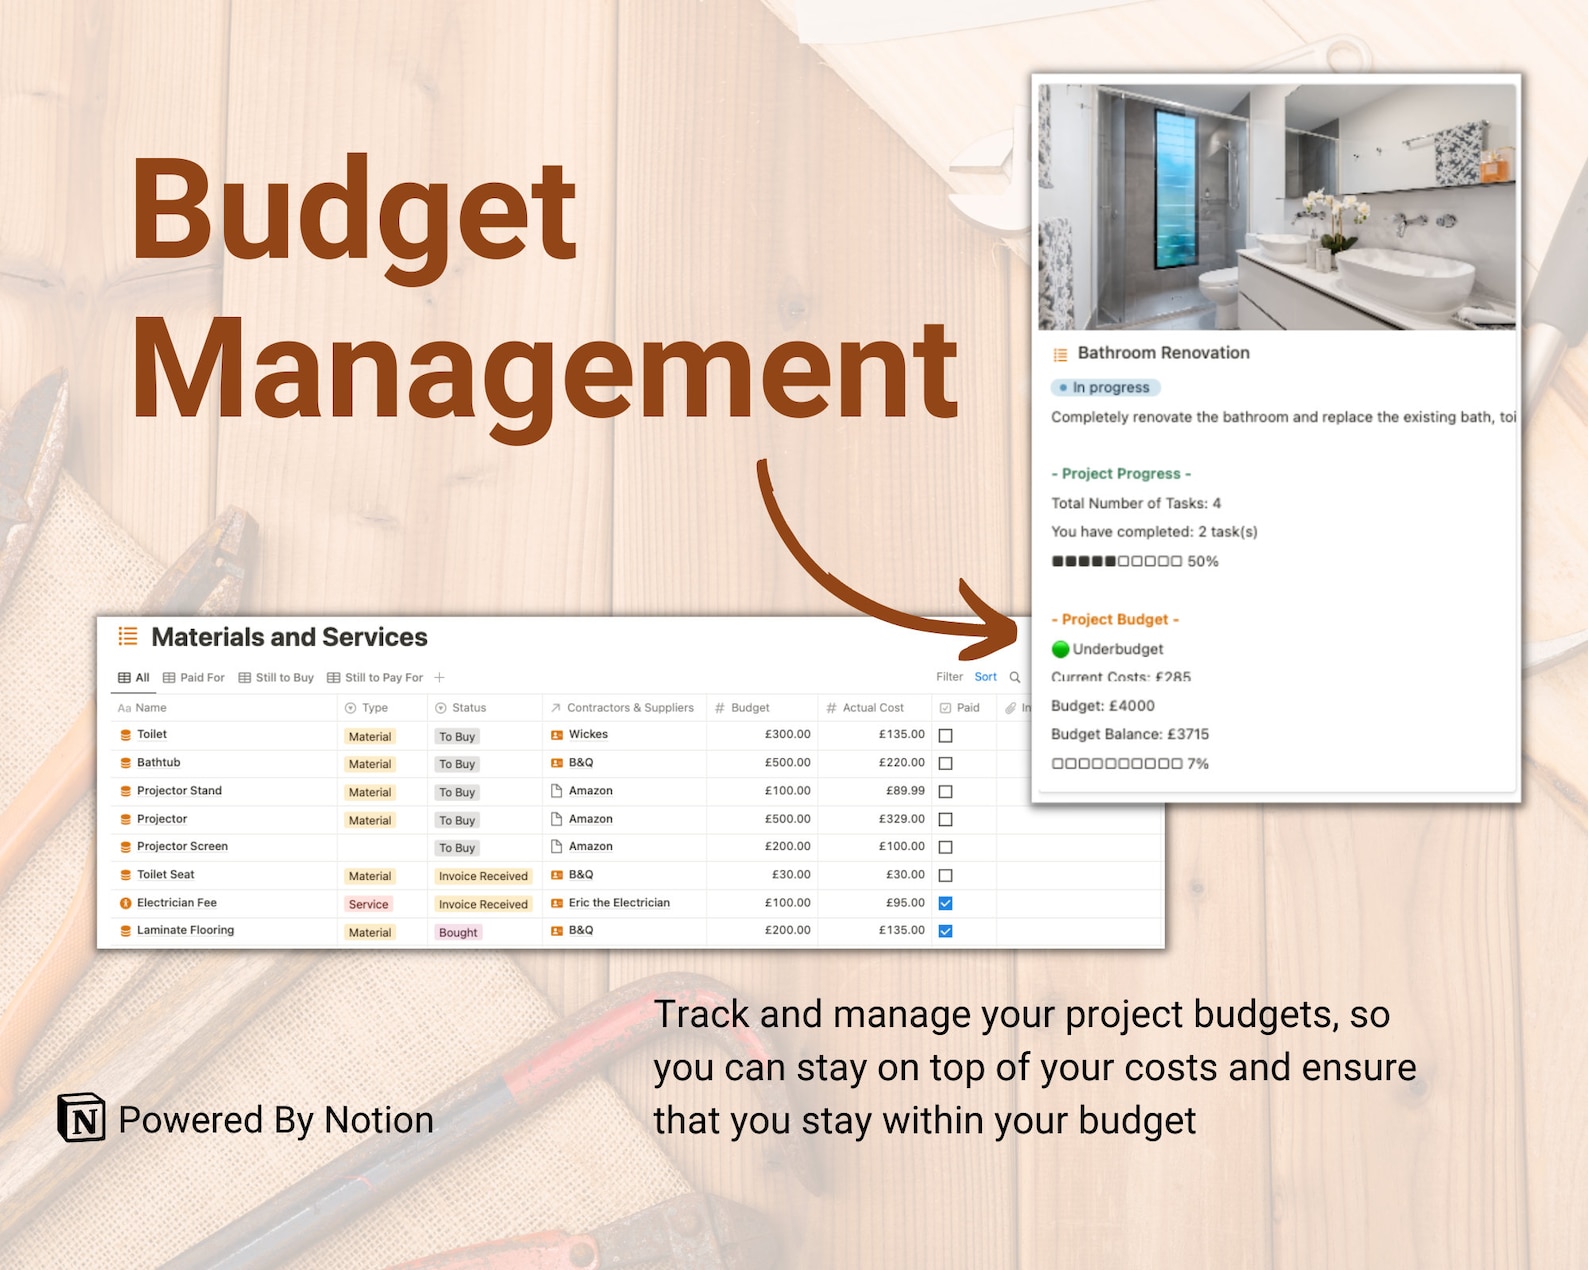1588x1270 pixels.
Task: Open the In progress status pill
Action: click(1105, 387)
